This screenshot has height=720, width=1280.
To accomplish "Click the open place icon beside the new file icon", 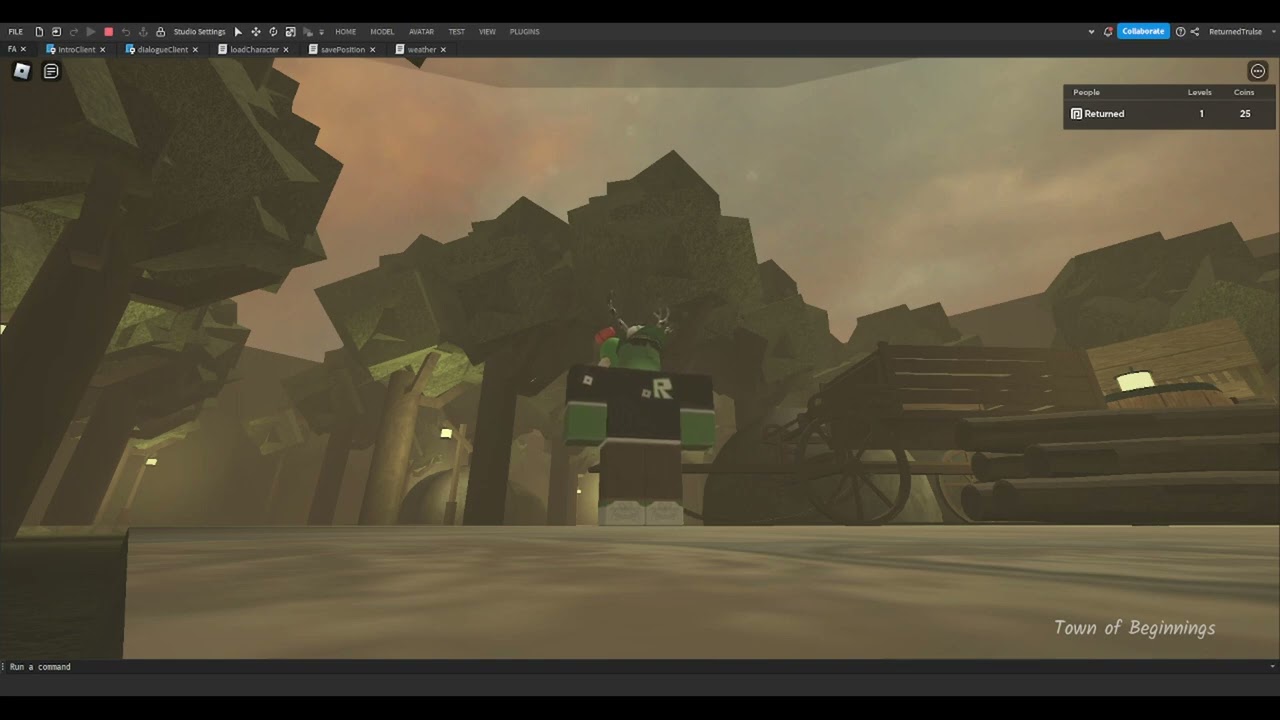I will click(56, 32).
